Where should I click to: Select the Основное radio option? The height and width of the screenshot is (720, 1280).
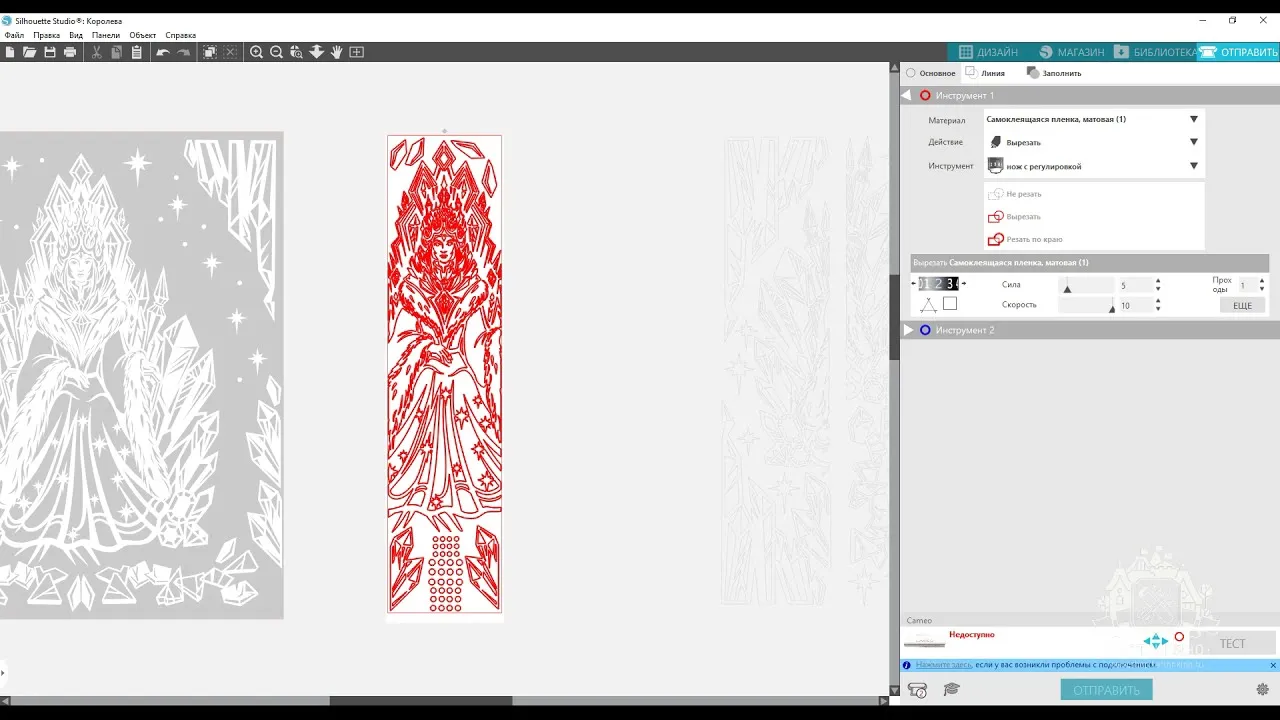click(x=931, y=73)
